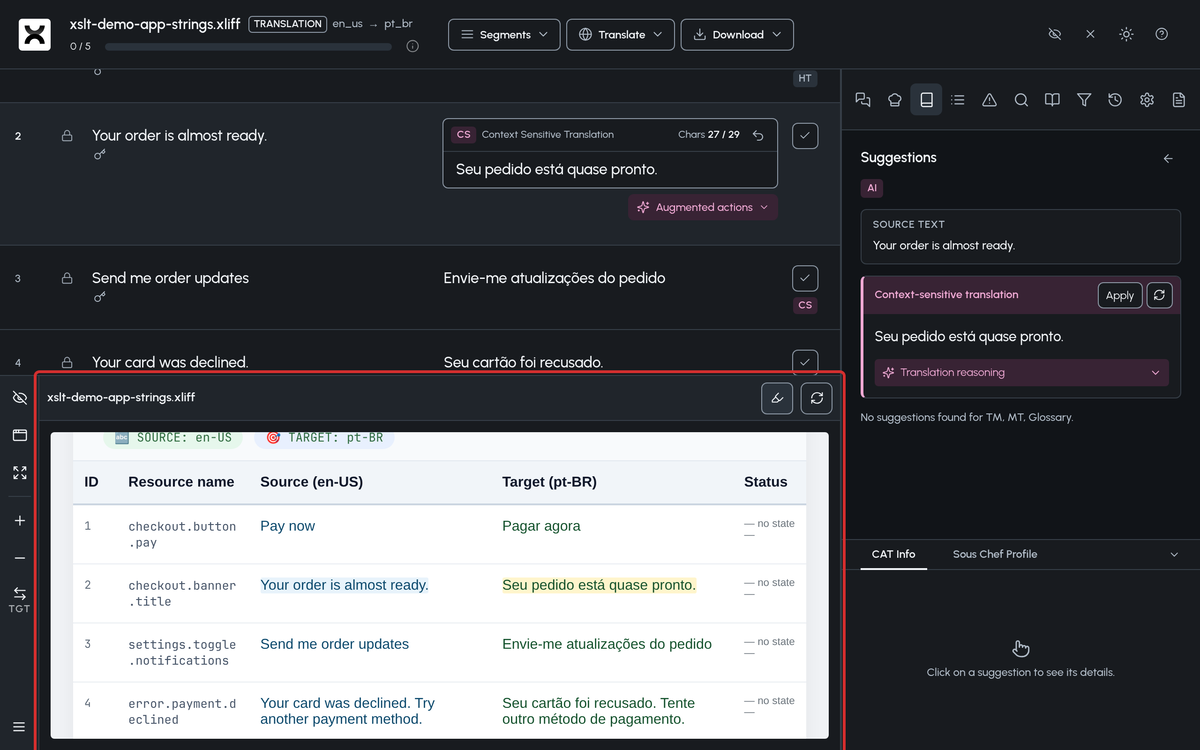Open the Segments dropdown
The image size is (1200, 750).
coord(504,34)
